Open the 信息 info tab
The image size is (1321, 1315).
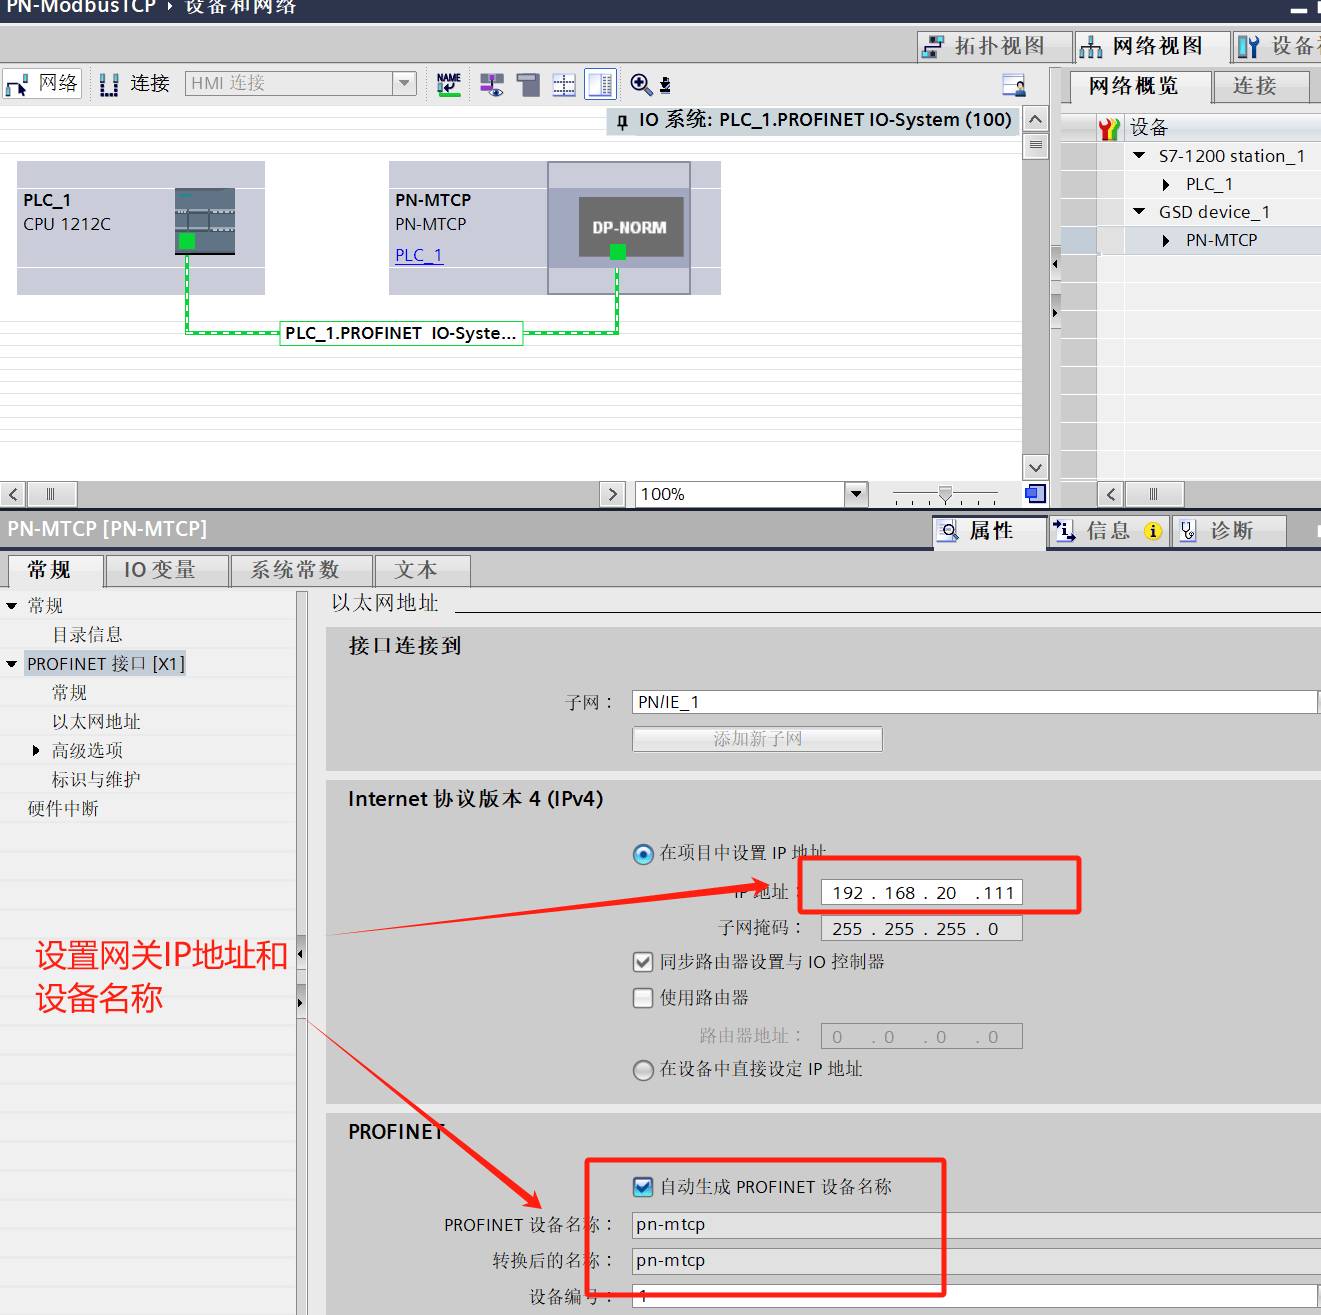point(1109,531)
